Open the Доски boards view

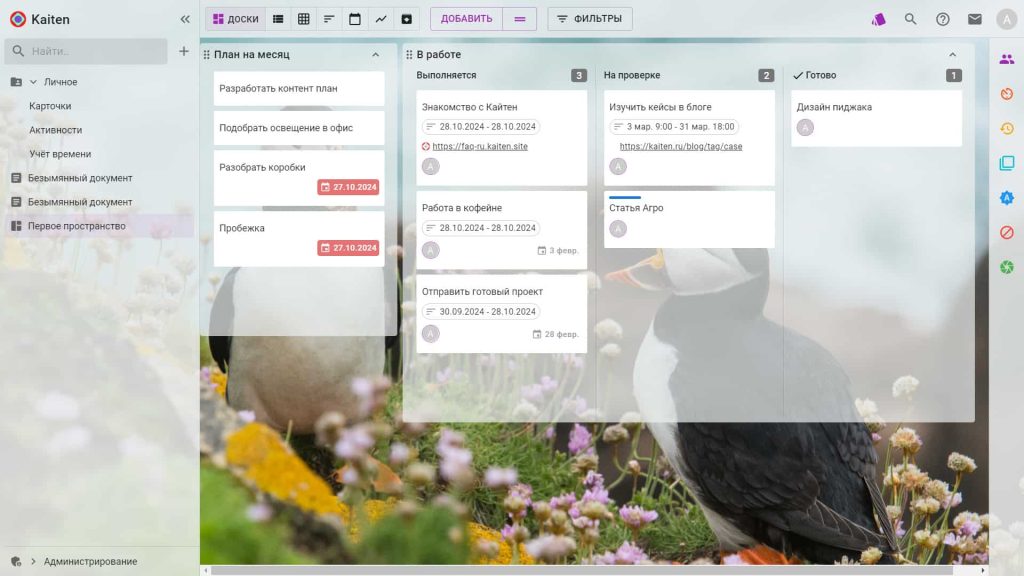point(236,19)
